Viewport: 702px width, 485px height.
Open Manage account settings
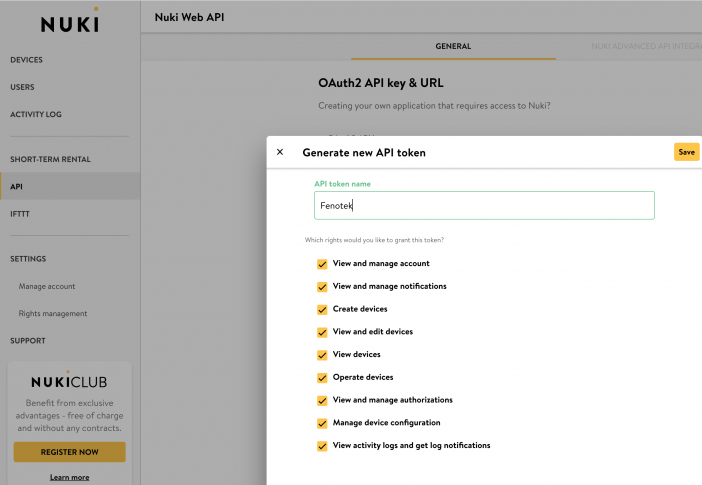click(x=47, y=286)
